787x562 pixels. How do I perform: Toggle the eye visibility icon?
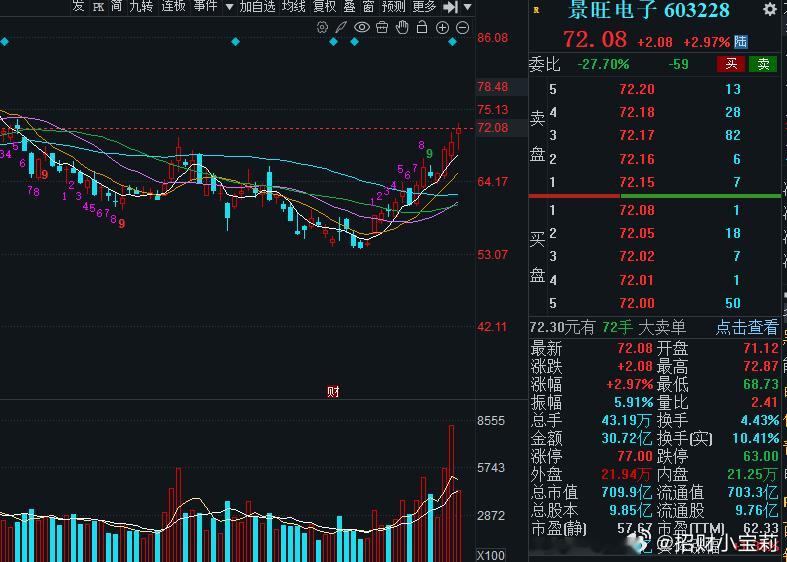[x=362, y=28]
